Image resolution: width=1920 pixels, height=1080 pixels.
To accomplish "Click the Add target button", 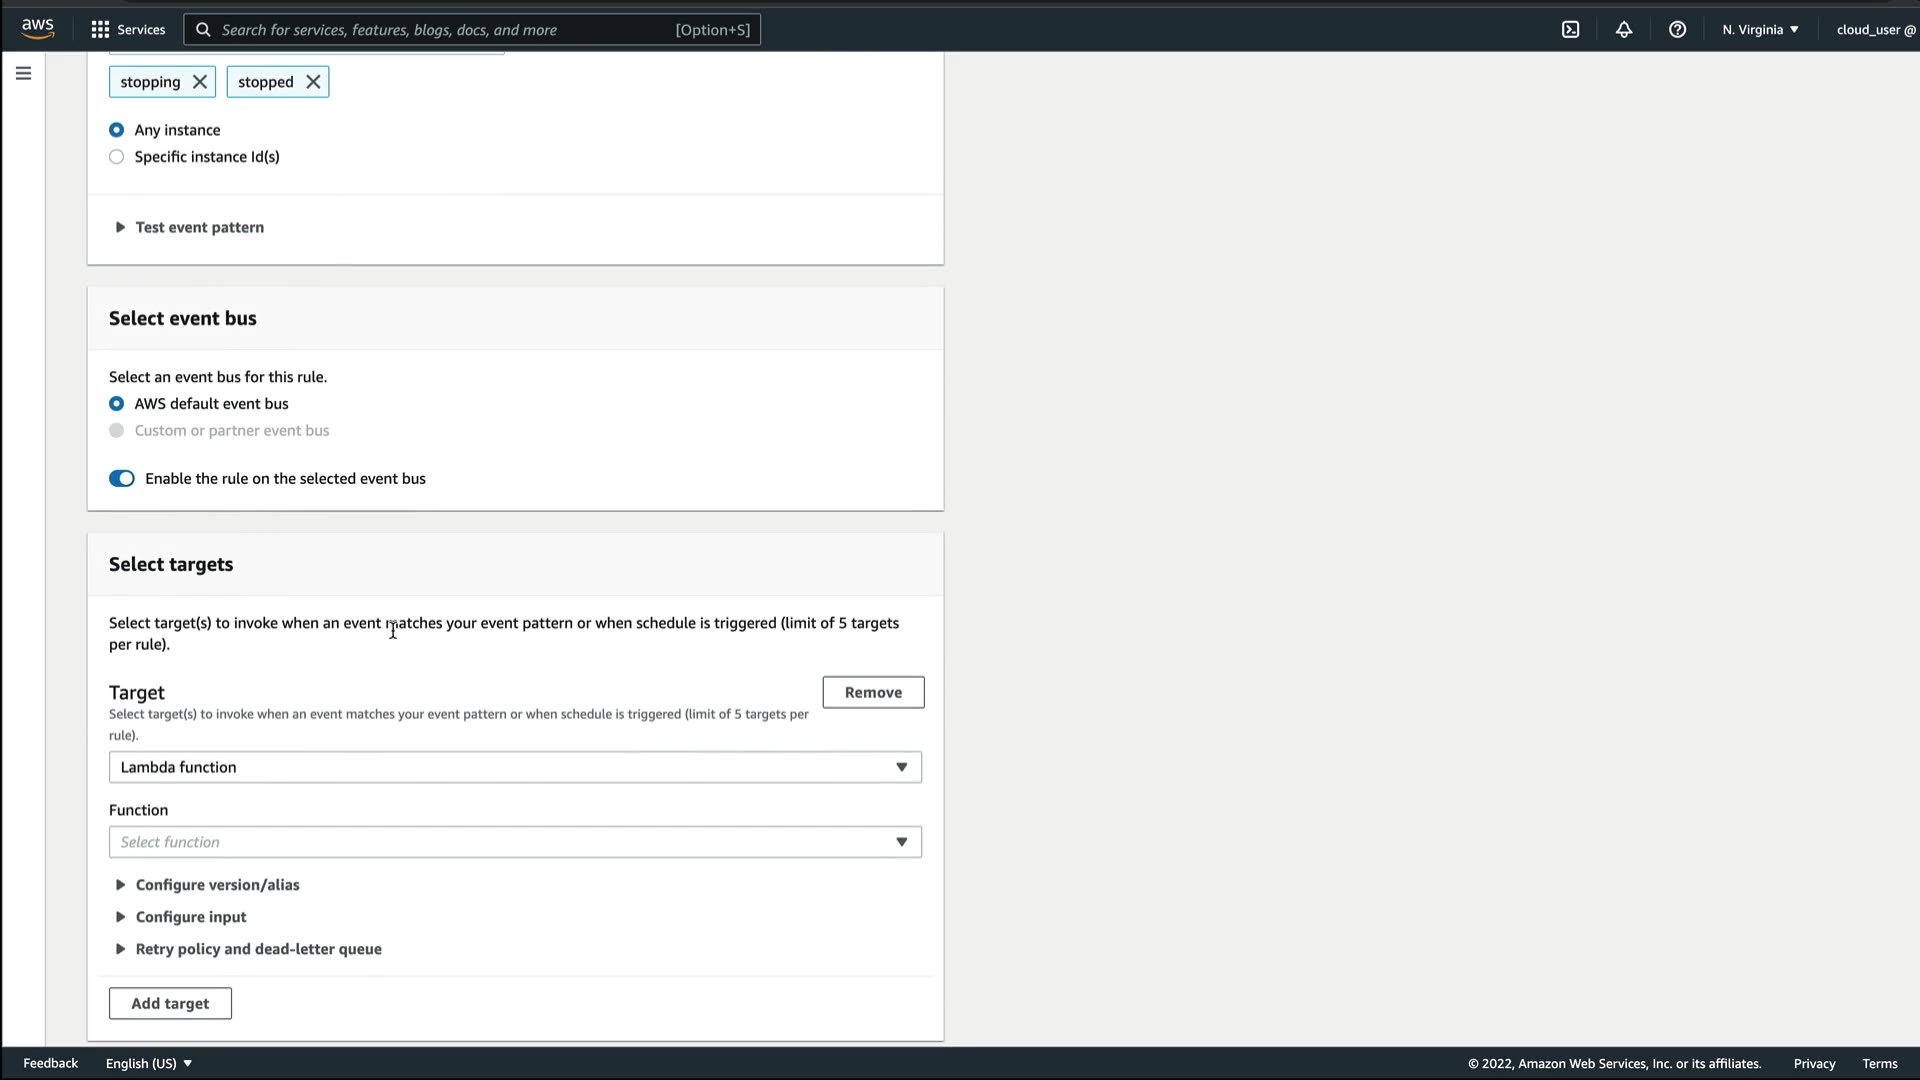I will 170,1003.
